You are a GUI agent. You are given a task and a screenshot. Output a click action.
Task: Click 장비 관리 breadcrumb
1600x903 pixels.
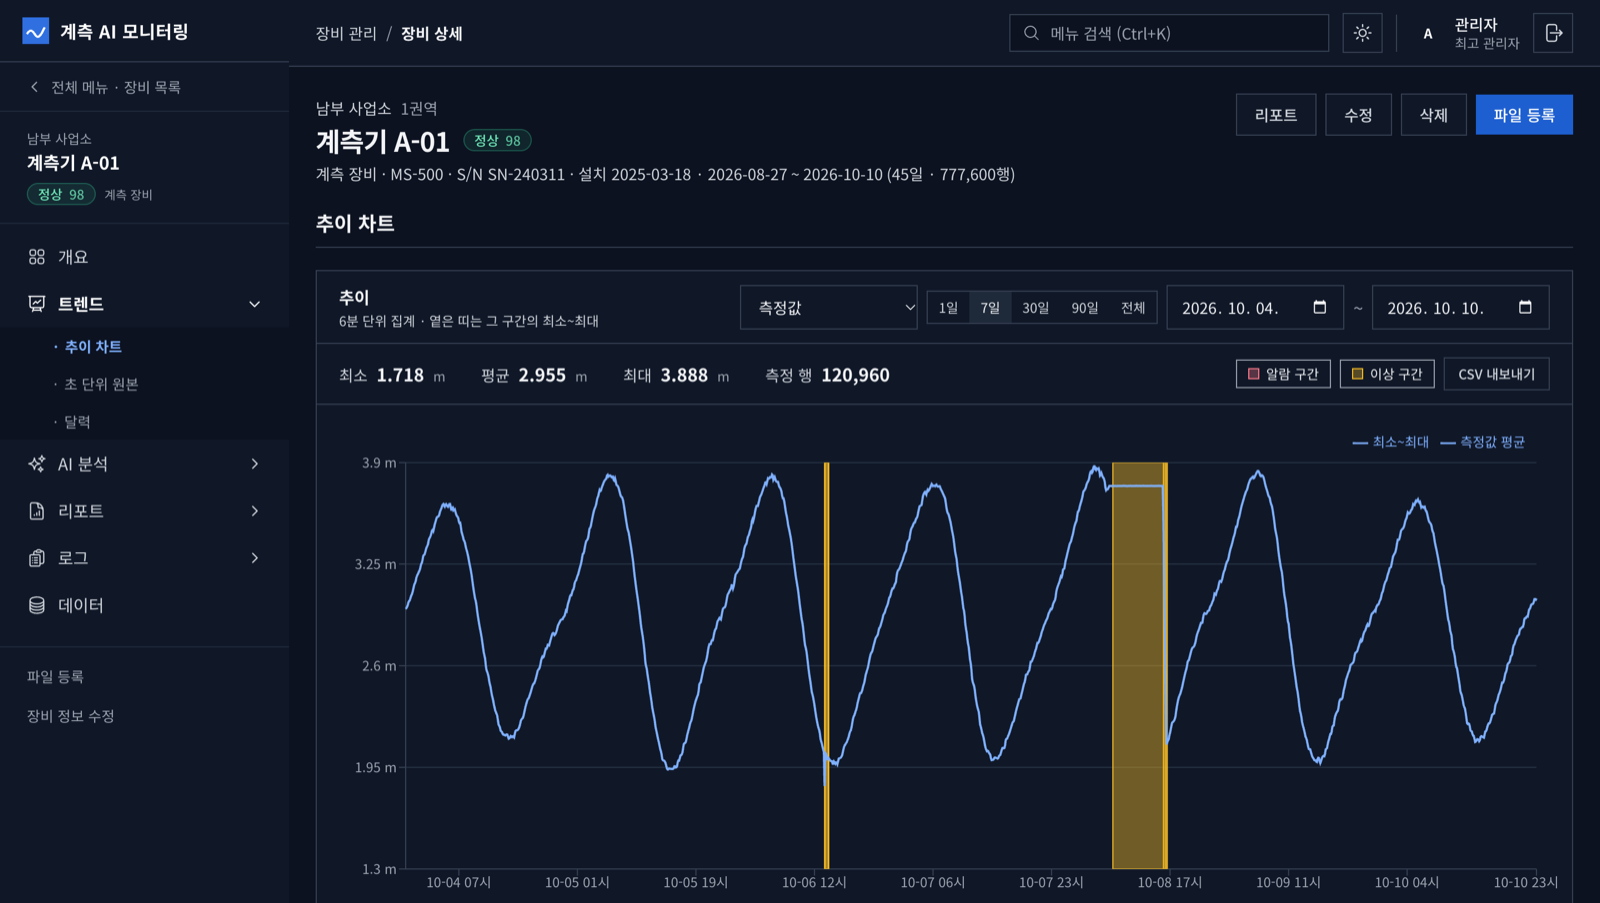(x=346, y=33)
